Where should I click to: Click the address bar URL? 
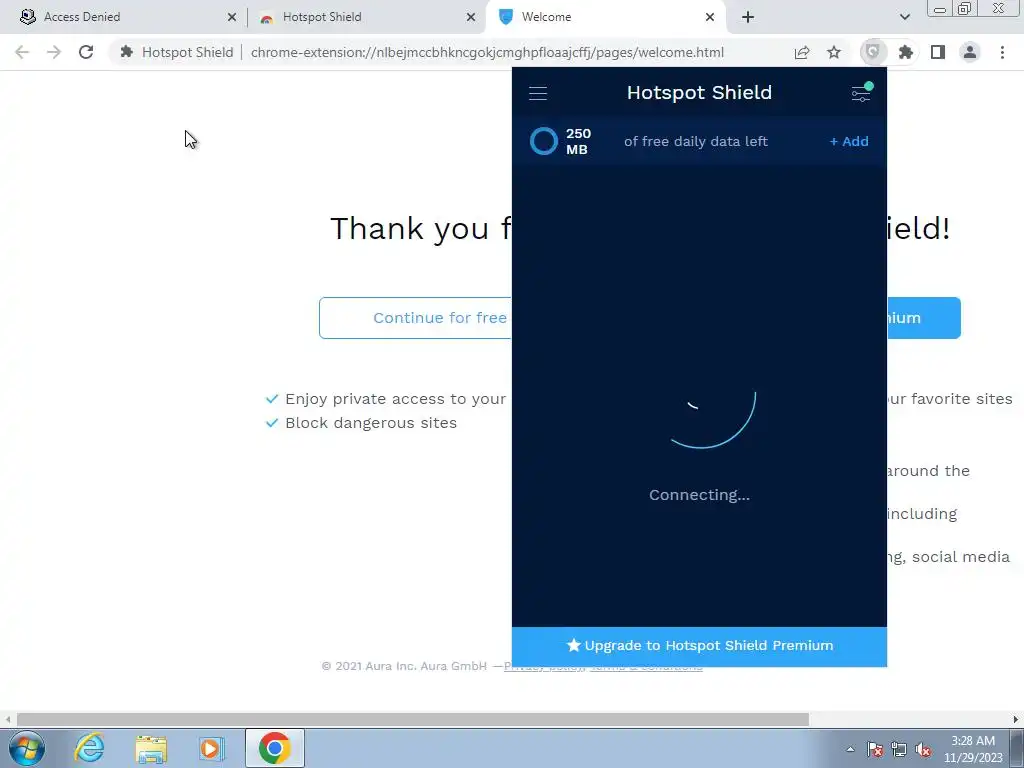[487, 52]
